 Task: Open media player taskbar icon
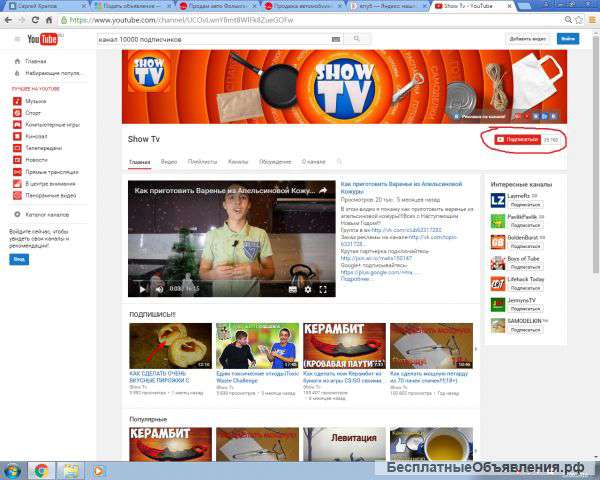point(99,470)
